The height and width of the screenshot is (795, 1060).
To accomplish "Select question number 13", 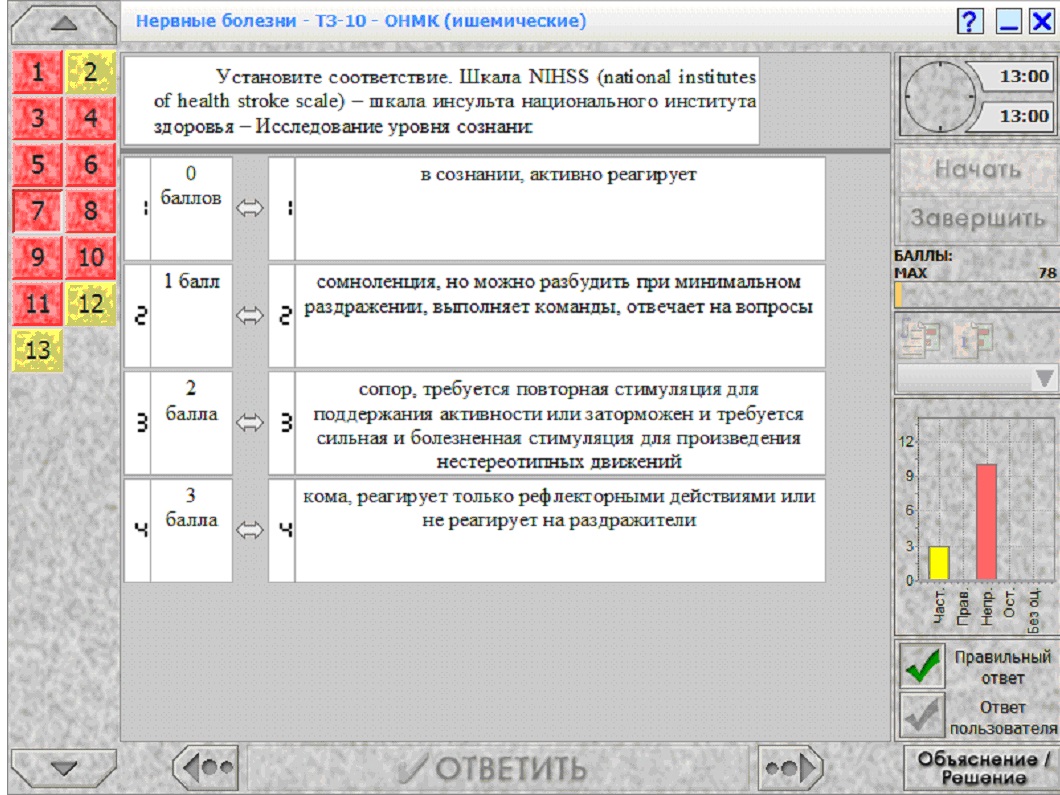I will [x=37, y=350].
